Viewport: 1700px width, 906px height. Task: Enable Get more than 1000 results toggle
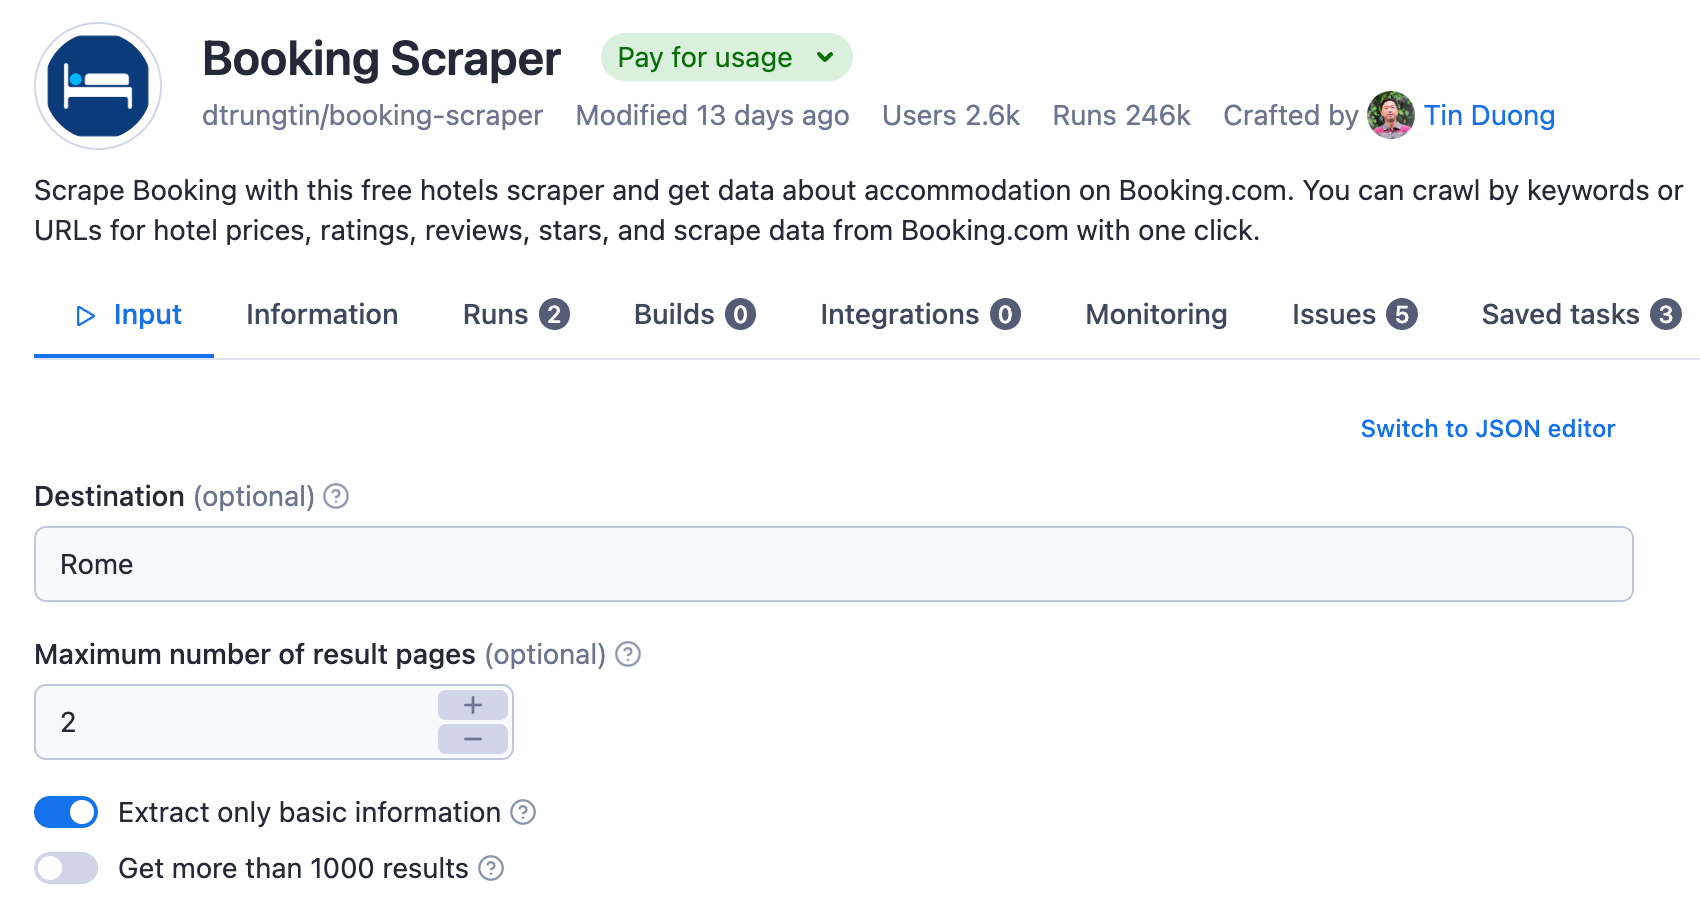point(66,868)
